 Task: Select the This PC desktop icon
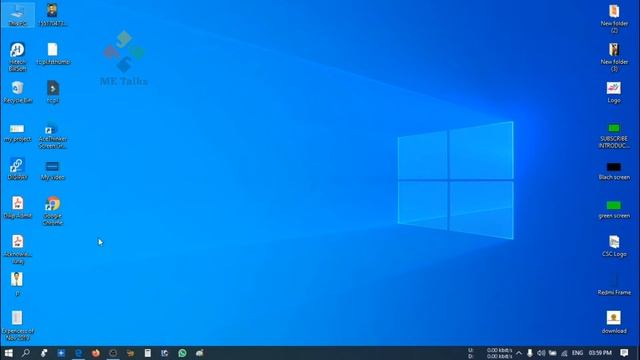[x=18, y=15]
